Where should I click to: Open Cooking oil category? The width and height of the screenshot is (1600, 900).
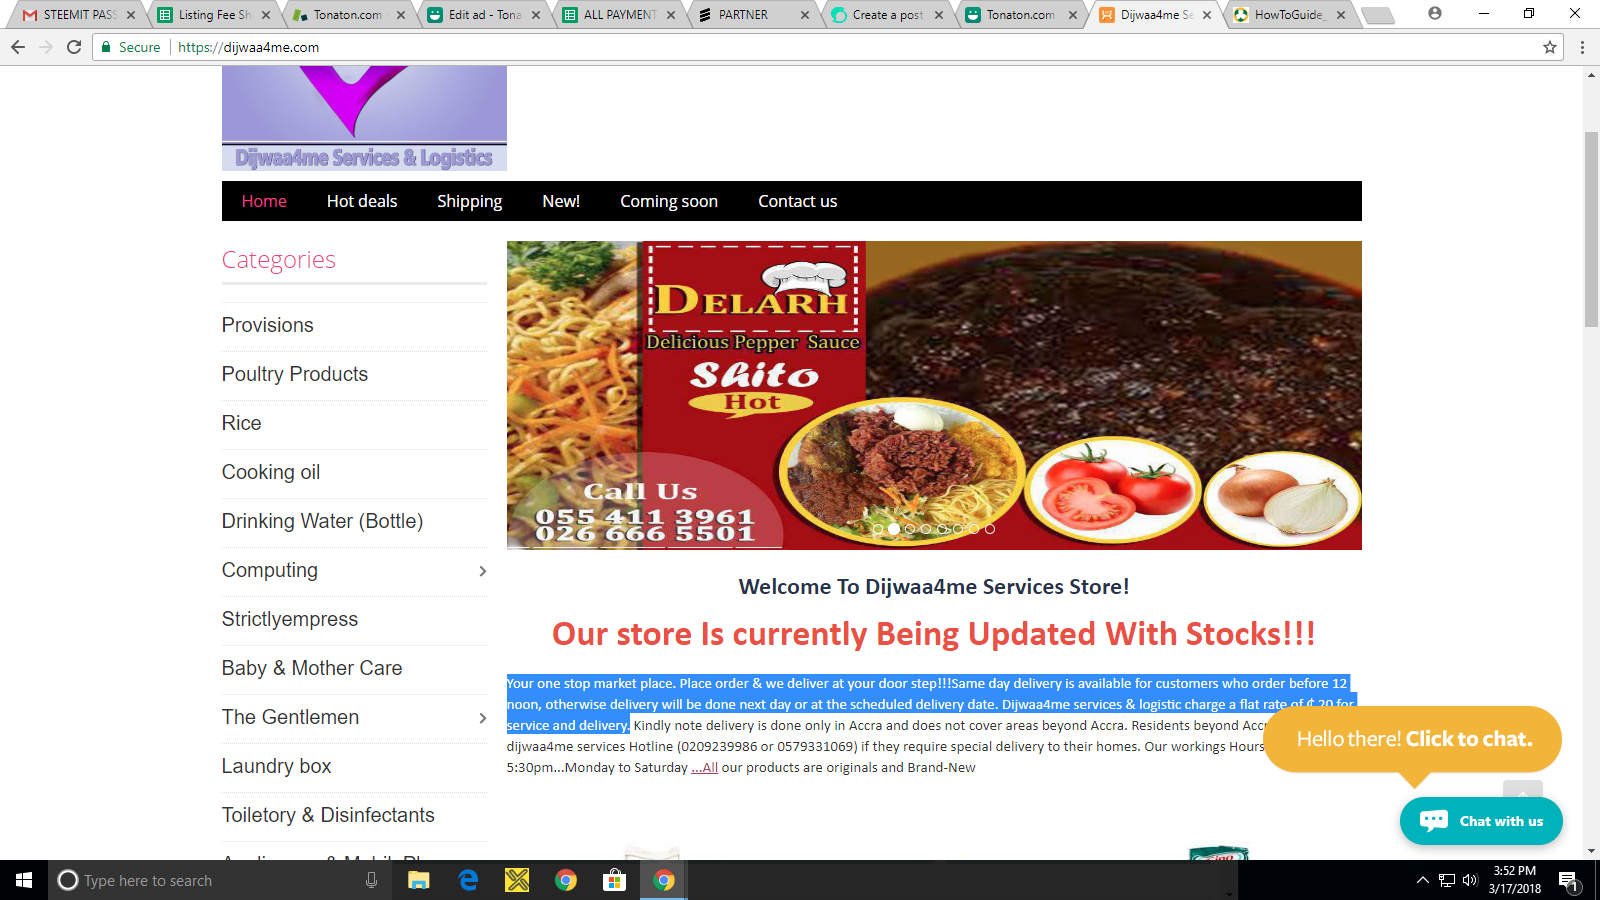coord(271,472)
